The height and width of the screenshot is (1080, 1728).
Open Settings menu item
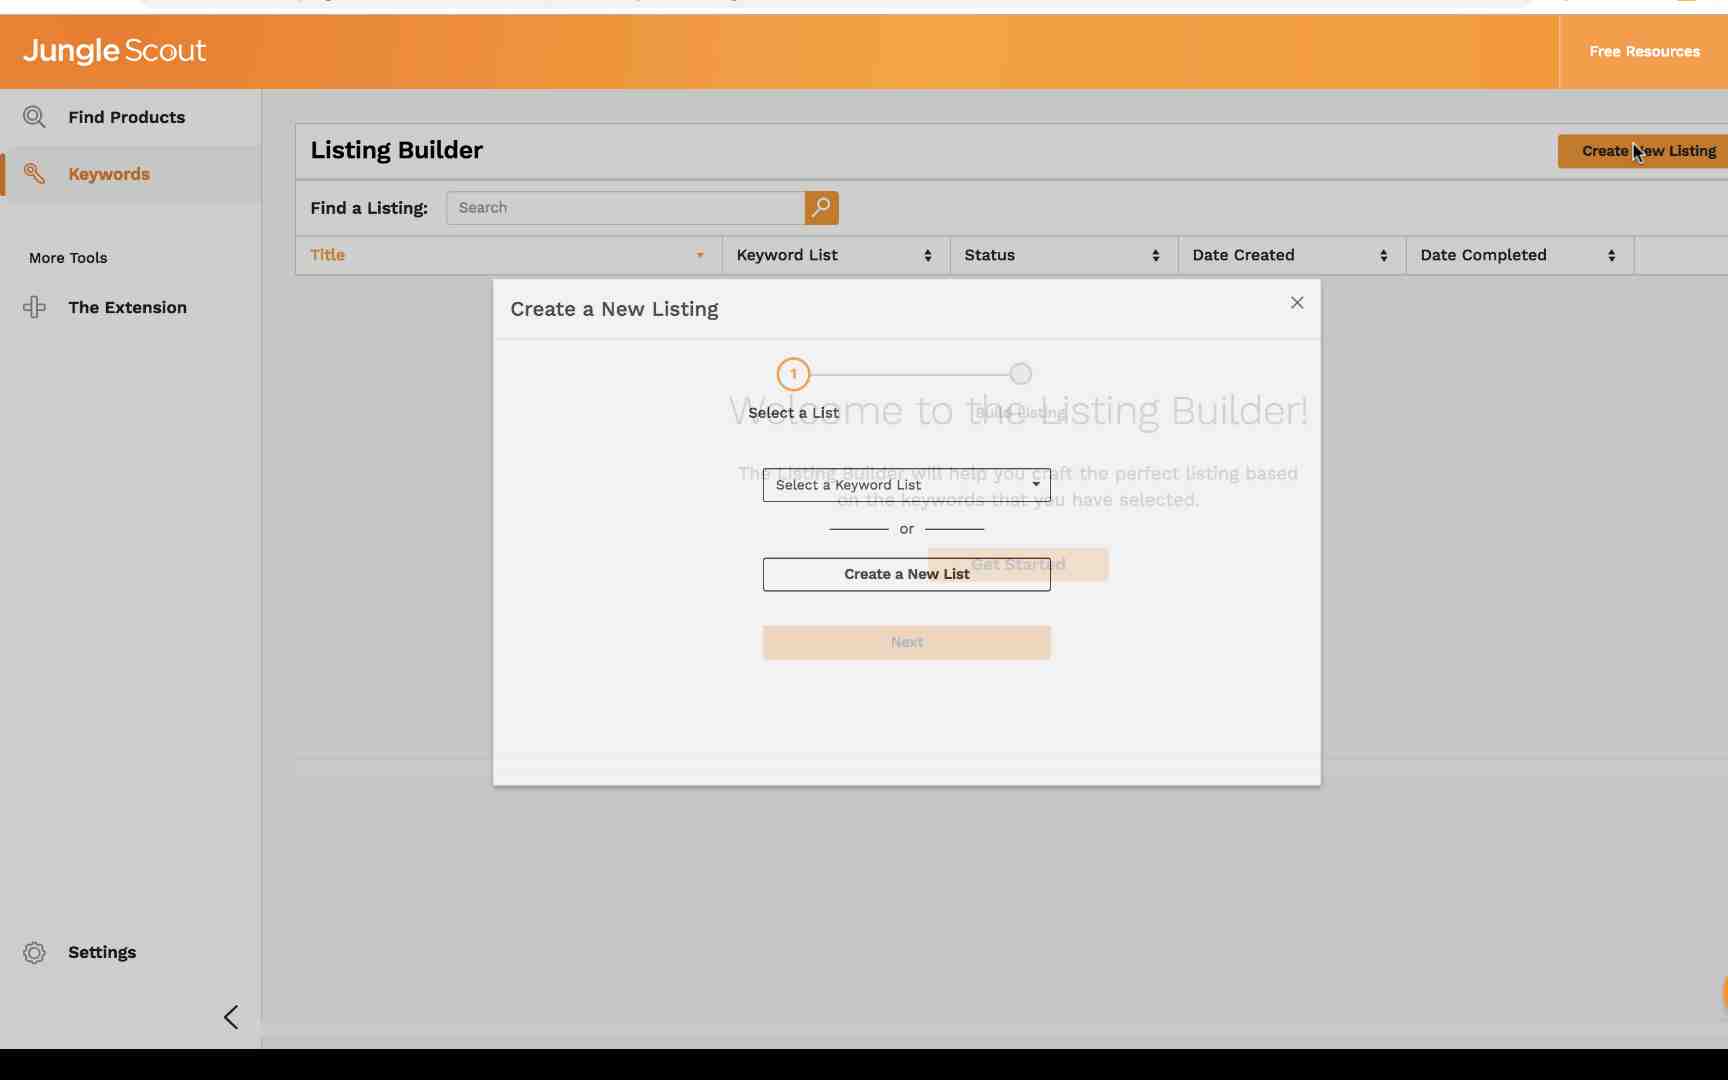pos(102,953)
